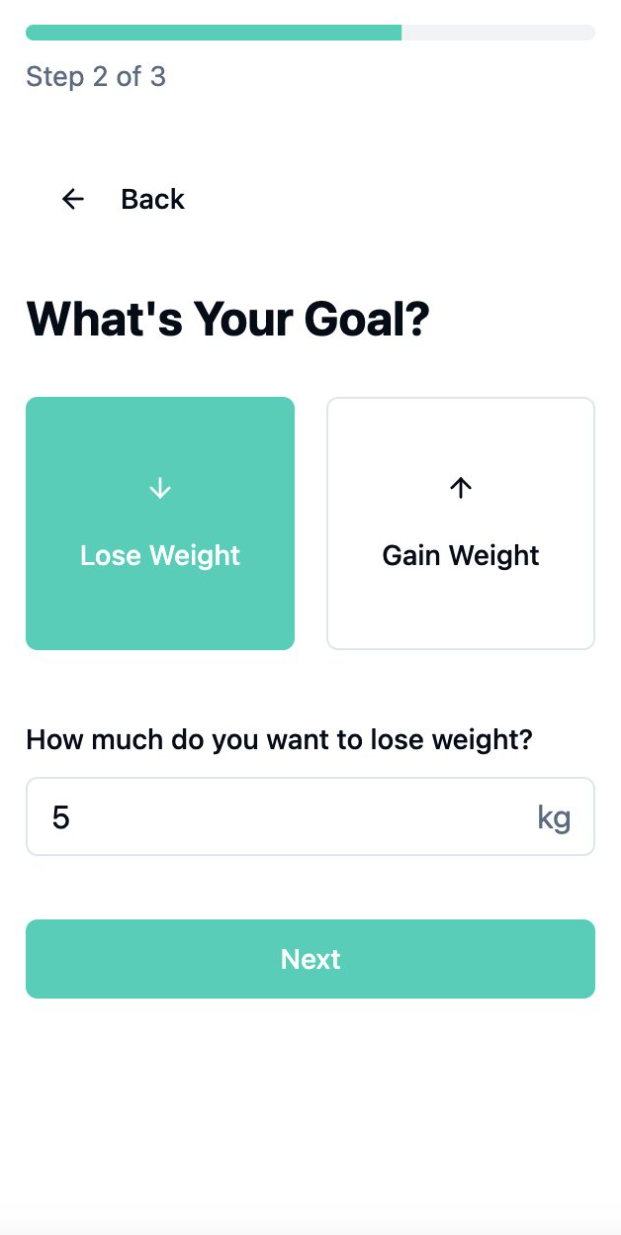
Task: Click the unfilled portion of the progress bar
Action: (x=500, y=32)
